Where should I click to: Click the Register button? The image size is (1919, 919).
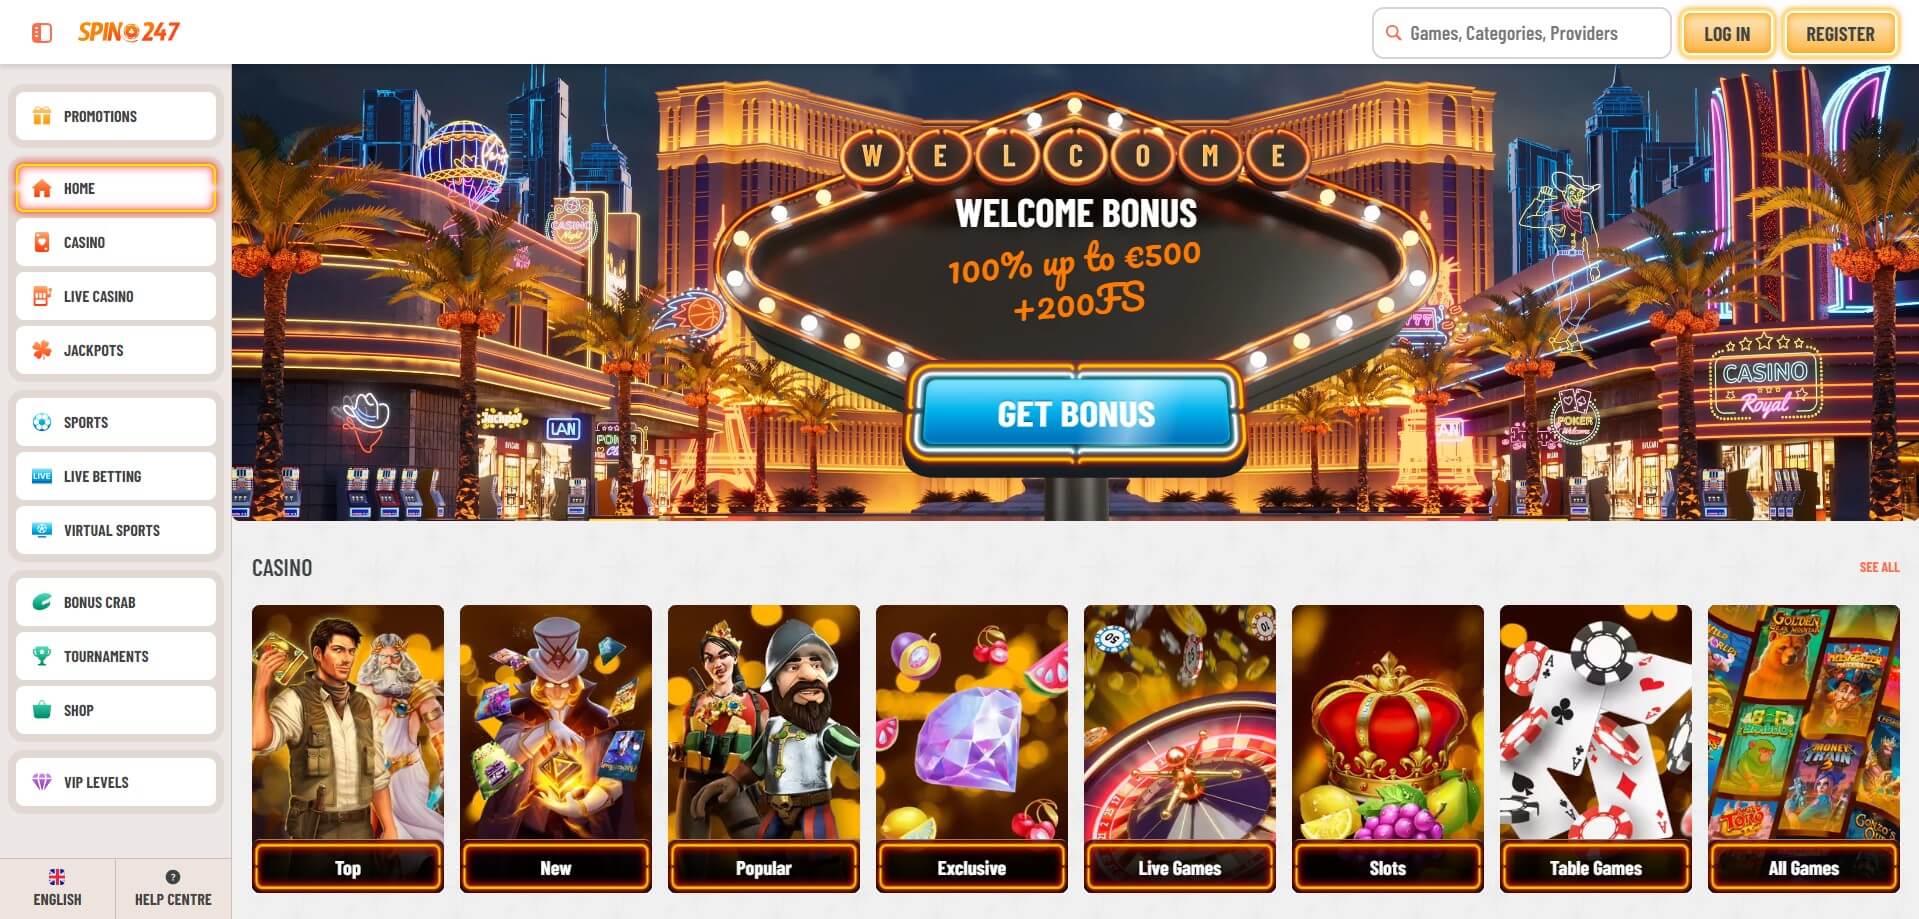[1840, 33]
